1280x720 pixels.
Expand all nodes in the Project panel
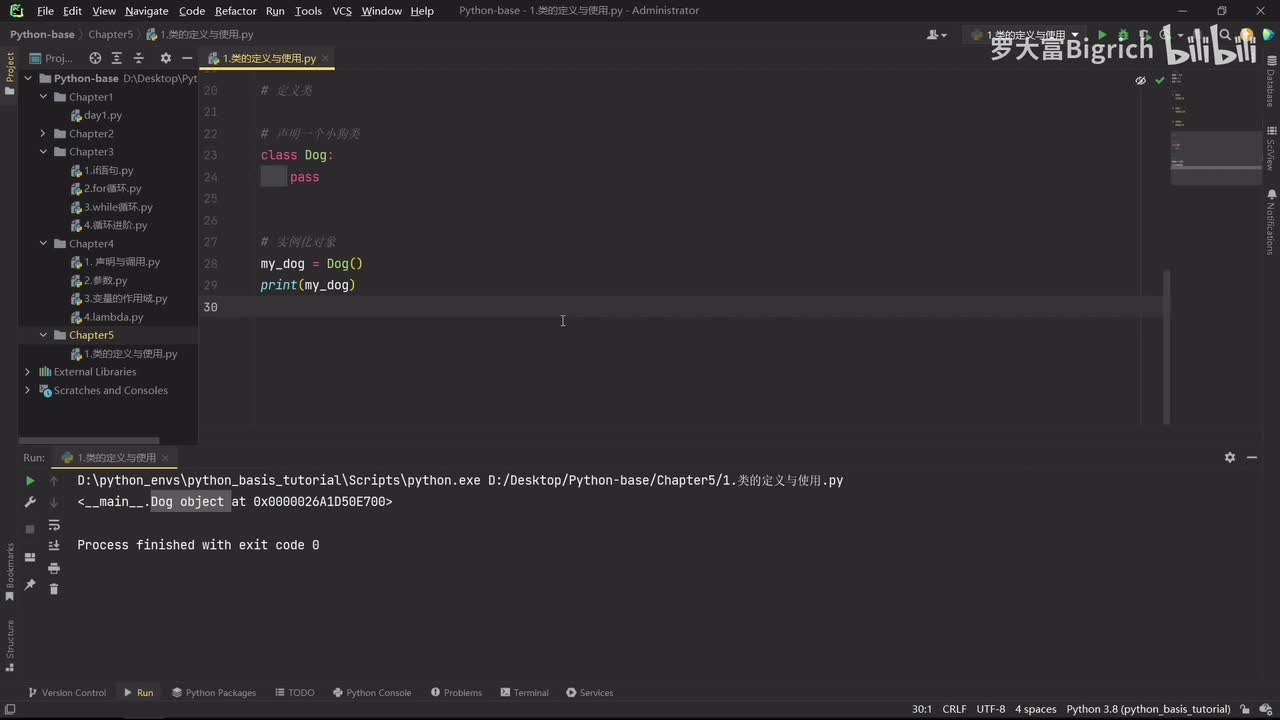[117, 58]
